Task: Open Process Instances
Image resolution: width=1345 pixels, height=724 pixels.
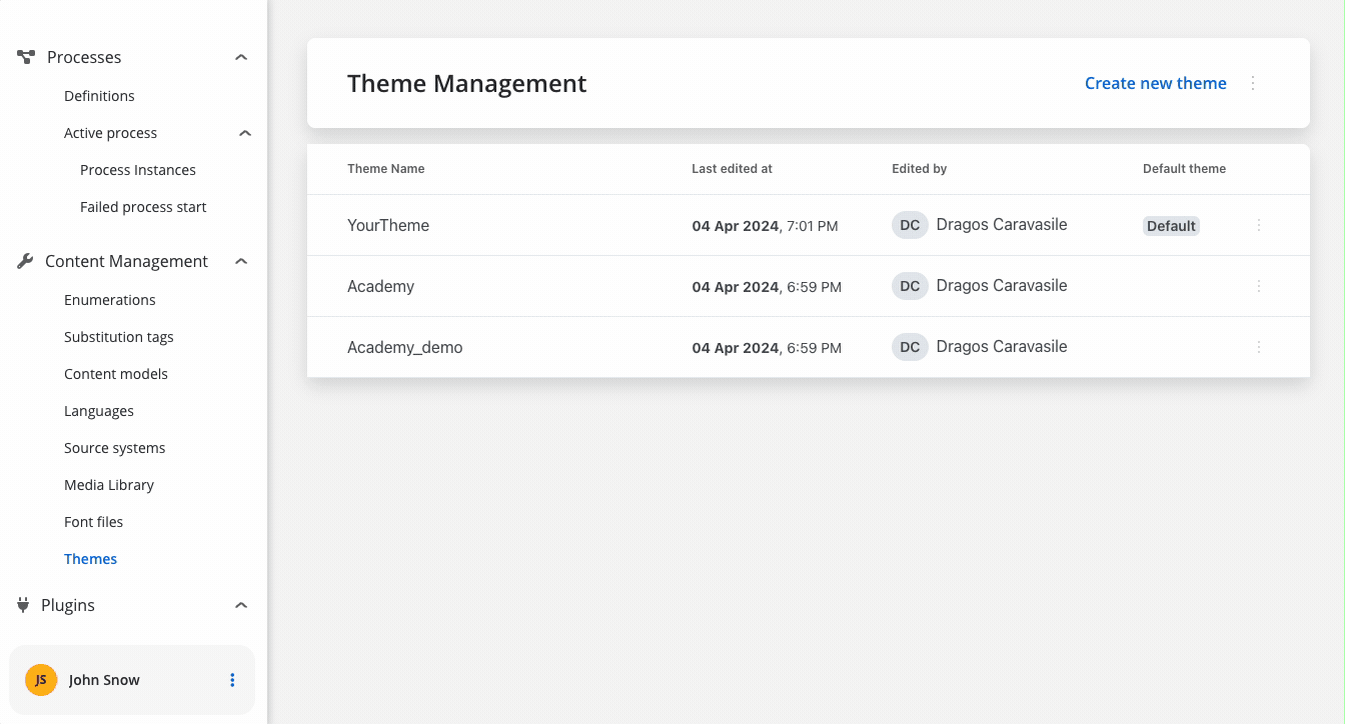Action: pyautogui.click(x=138, y=170)
